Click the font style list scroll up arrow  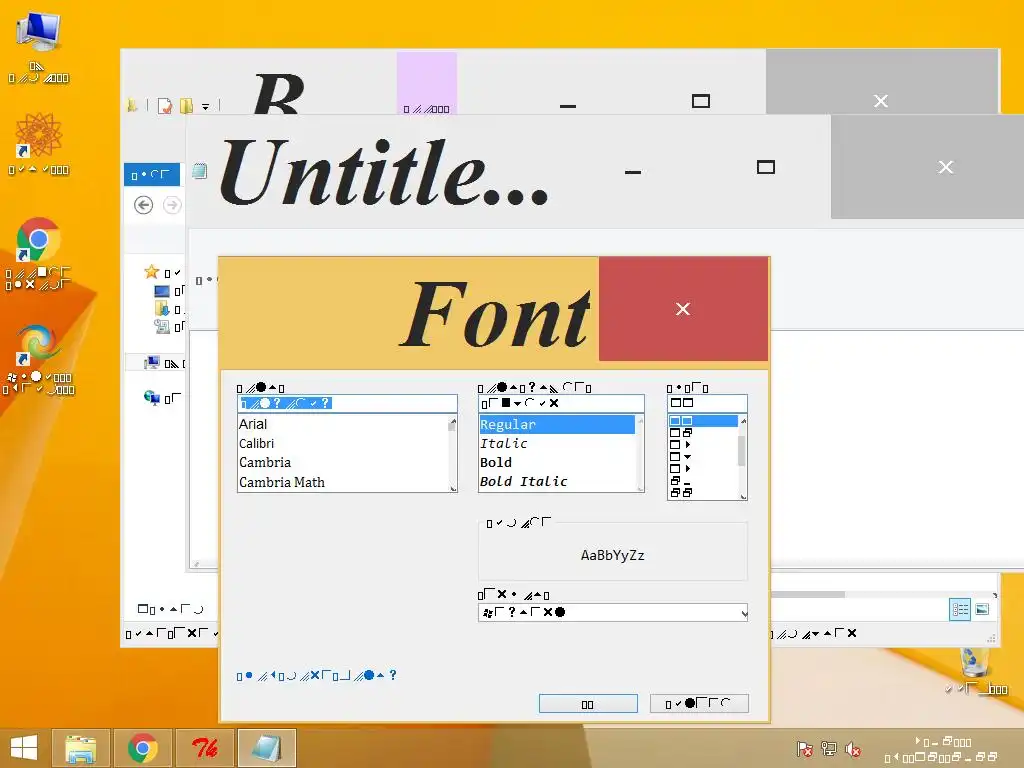pos(640,421)
